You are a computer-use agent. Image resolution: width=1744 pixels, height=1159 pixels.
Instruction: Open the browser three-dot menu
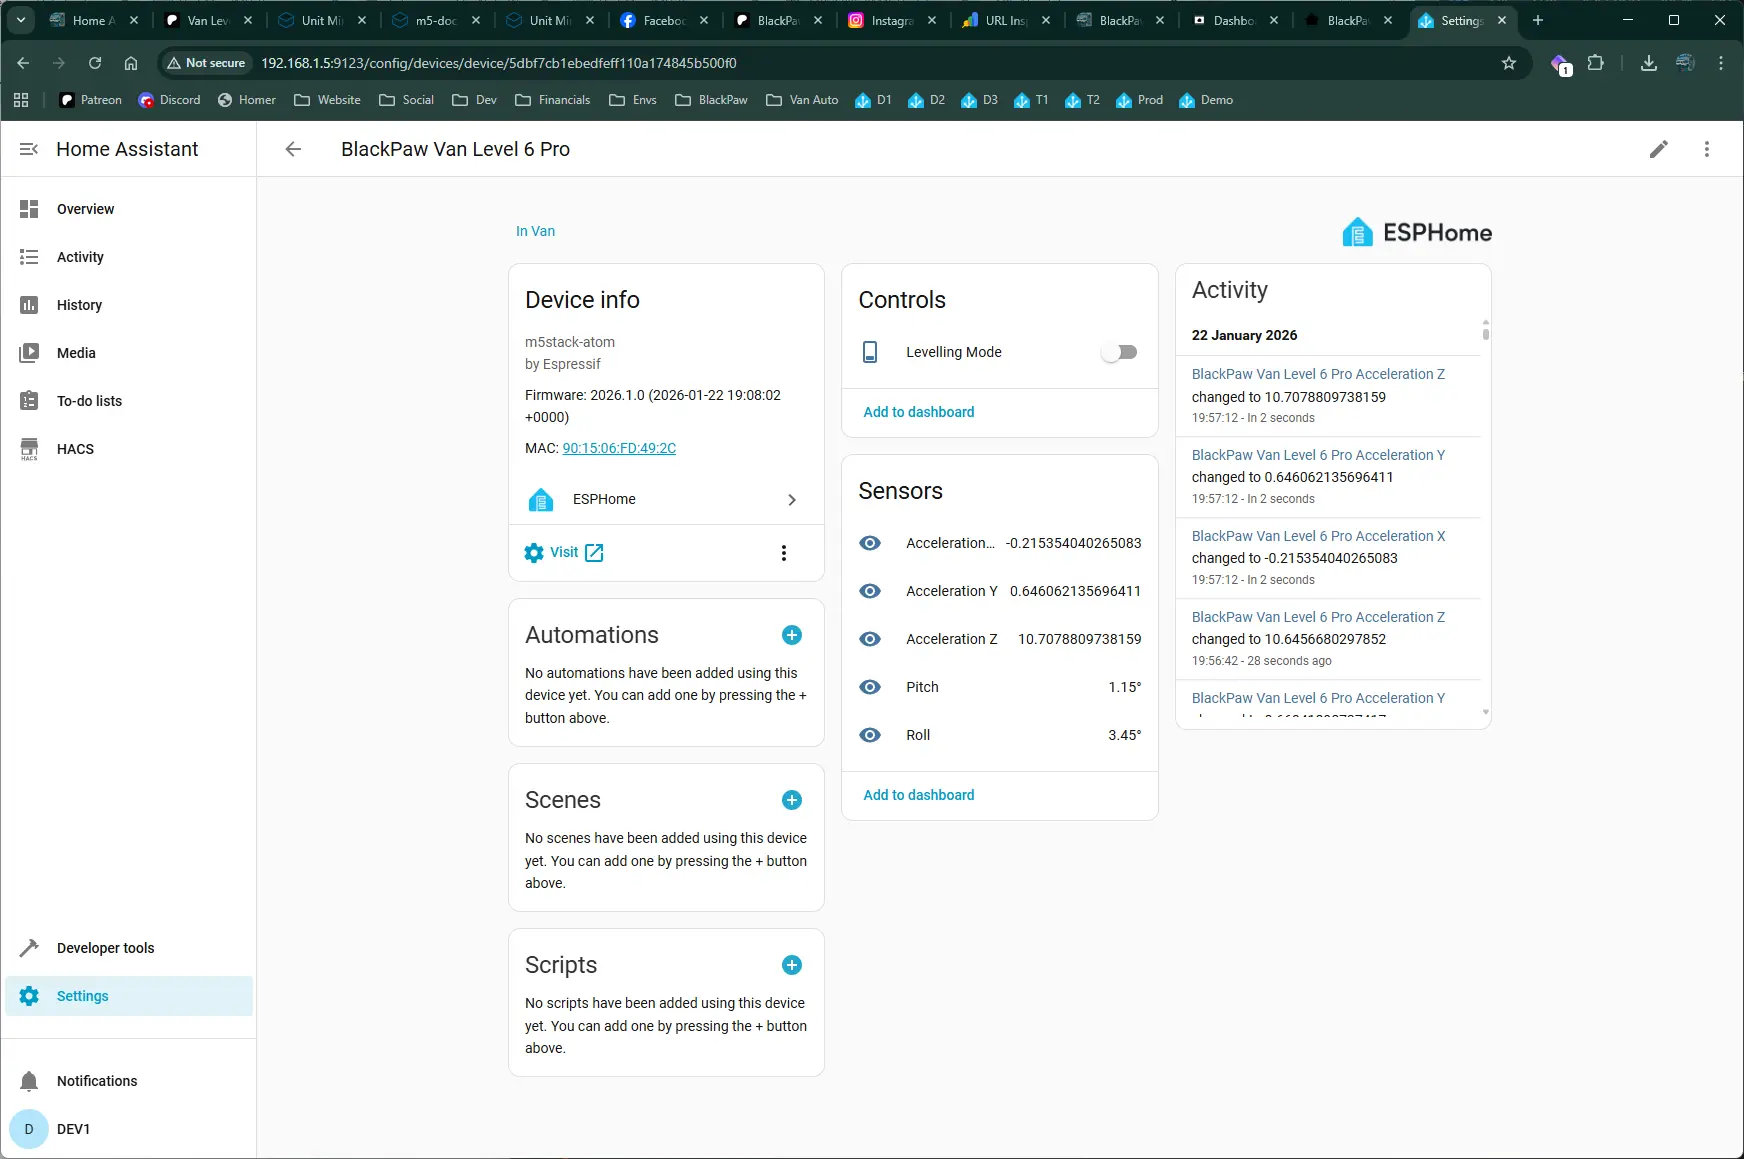[1721, 63]
